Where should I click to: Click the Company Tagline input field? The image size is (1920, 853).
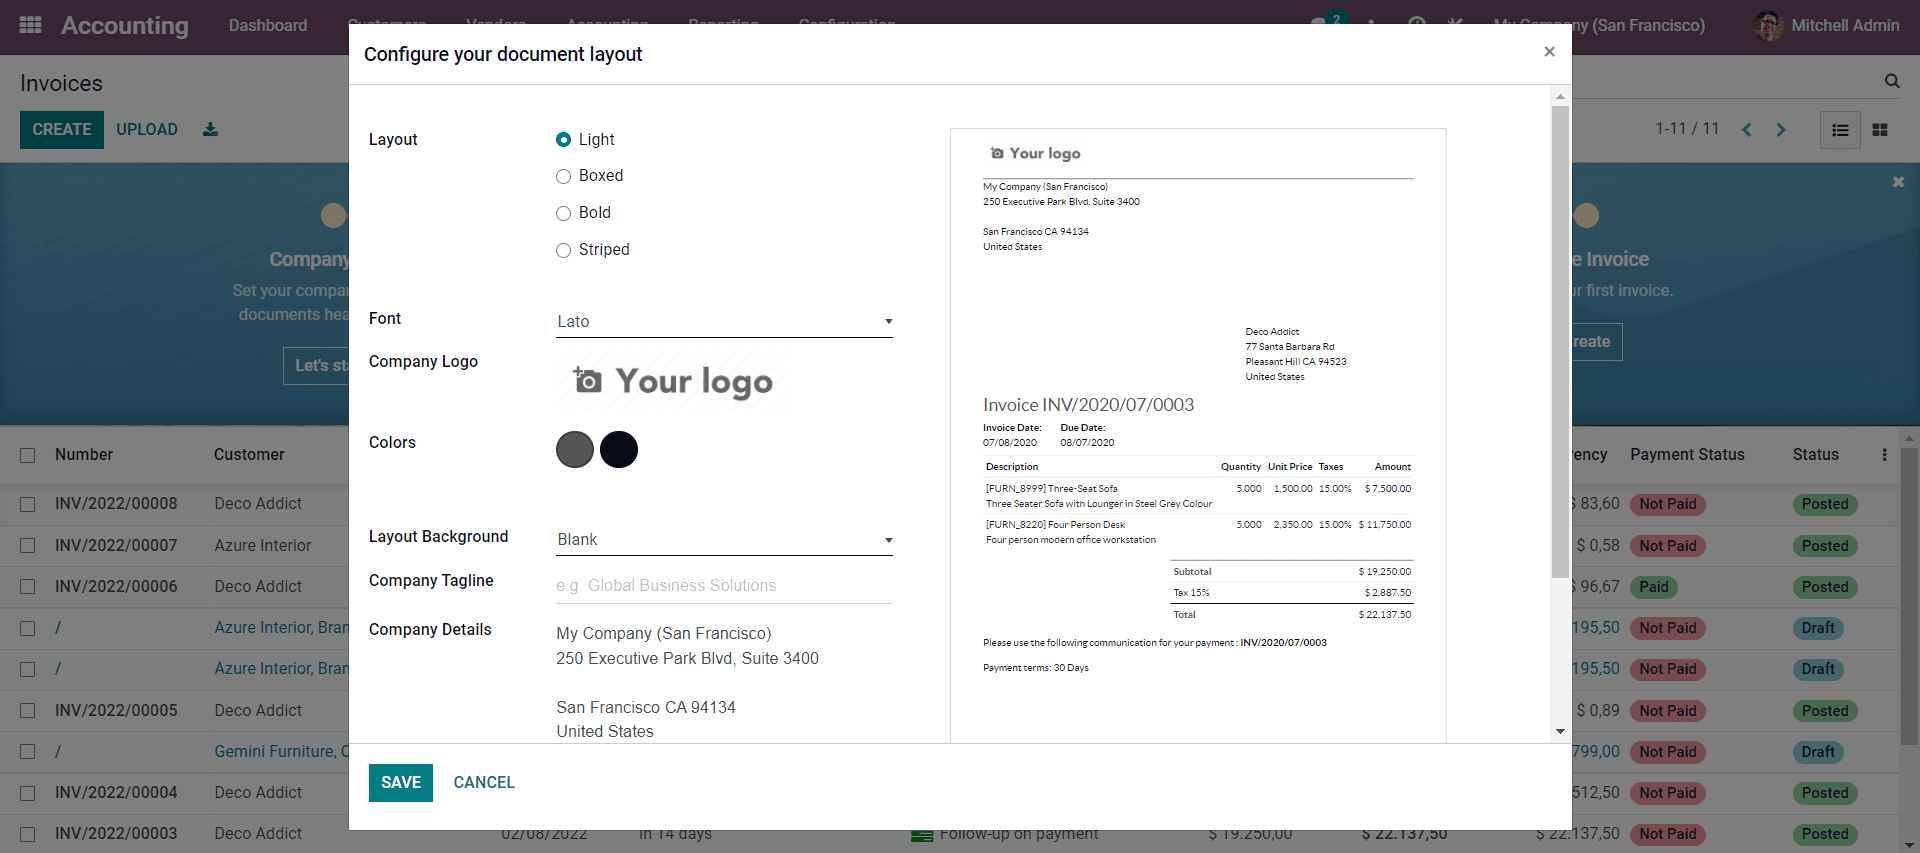pyautogui.click(x=724, y=586)
